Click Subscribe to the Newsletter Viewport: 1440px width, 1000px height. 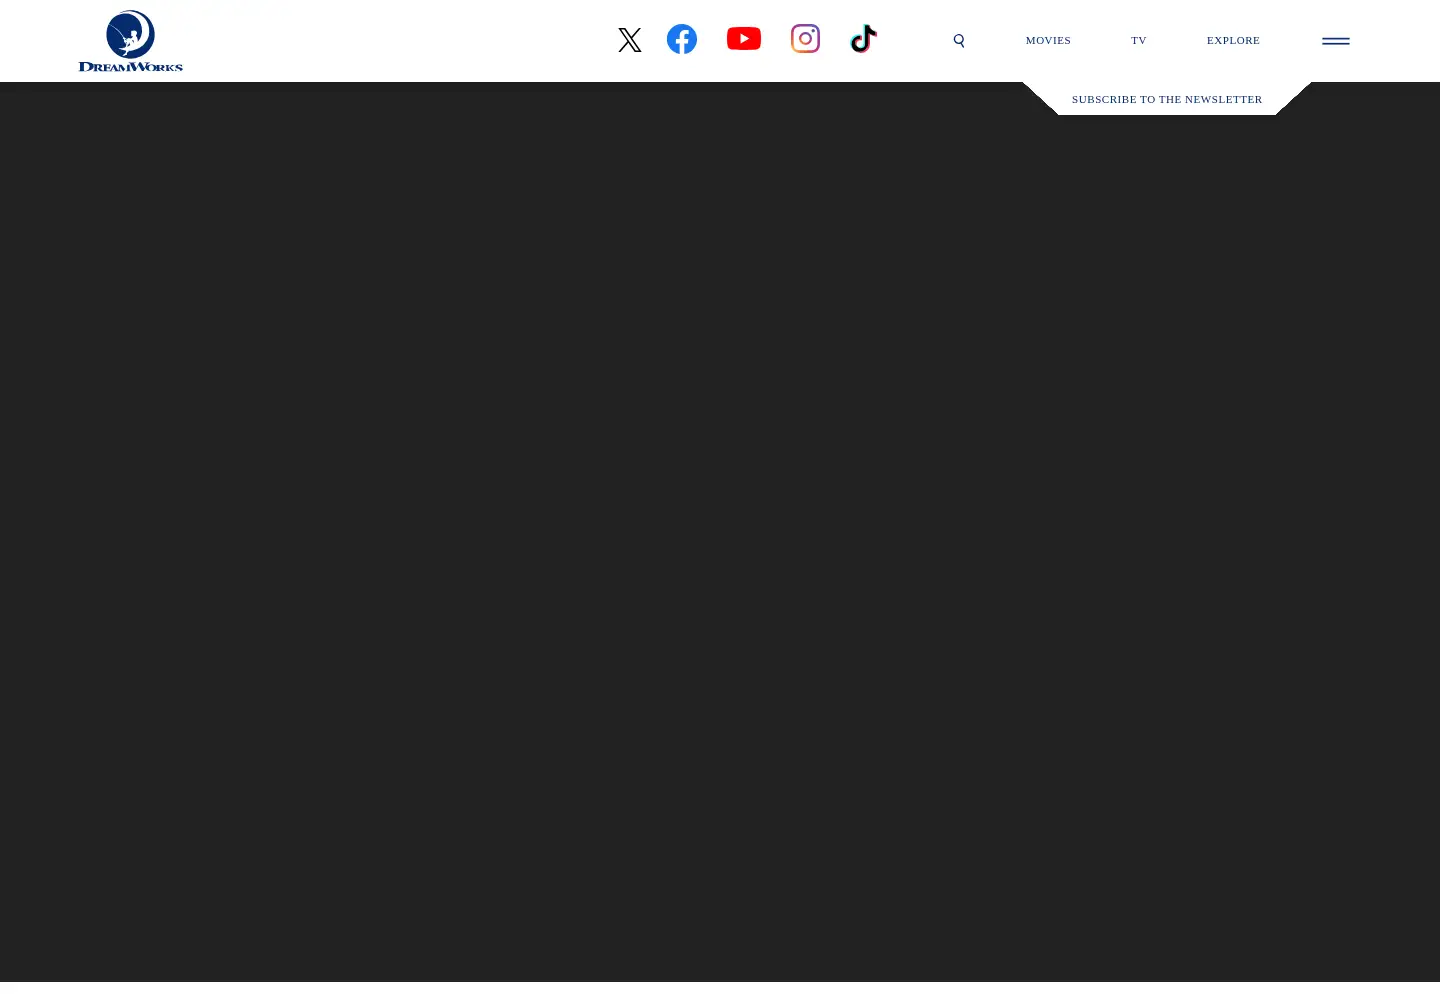pos(1167,99)
